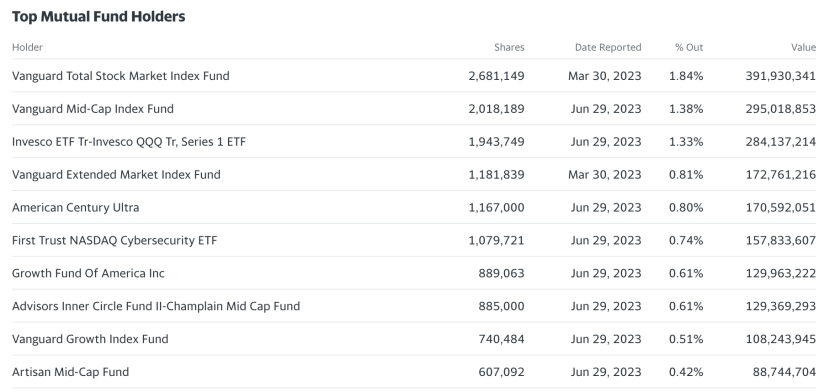Image resolution: width=840 pixels, height=392 pixels.
Task: Click the Holder column header
Action: (x=27, y=47)
